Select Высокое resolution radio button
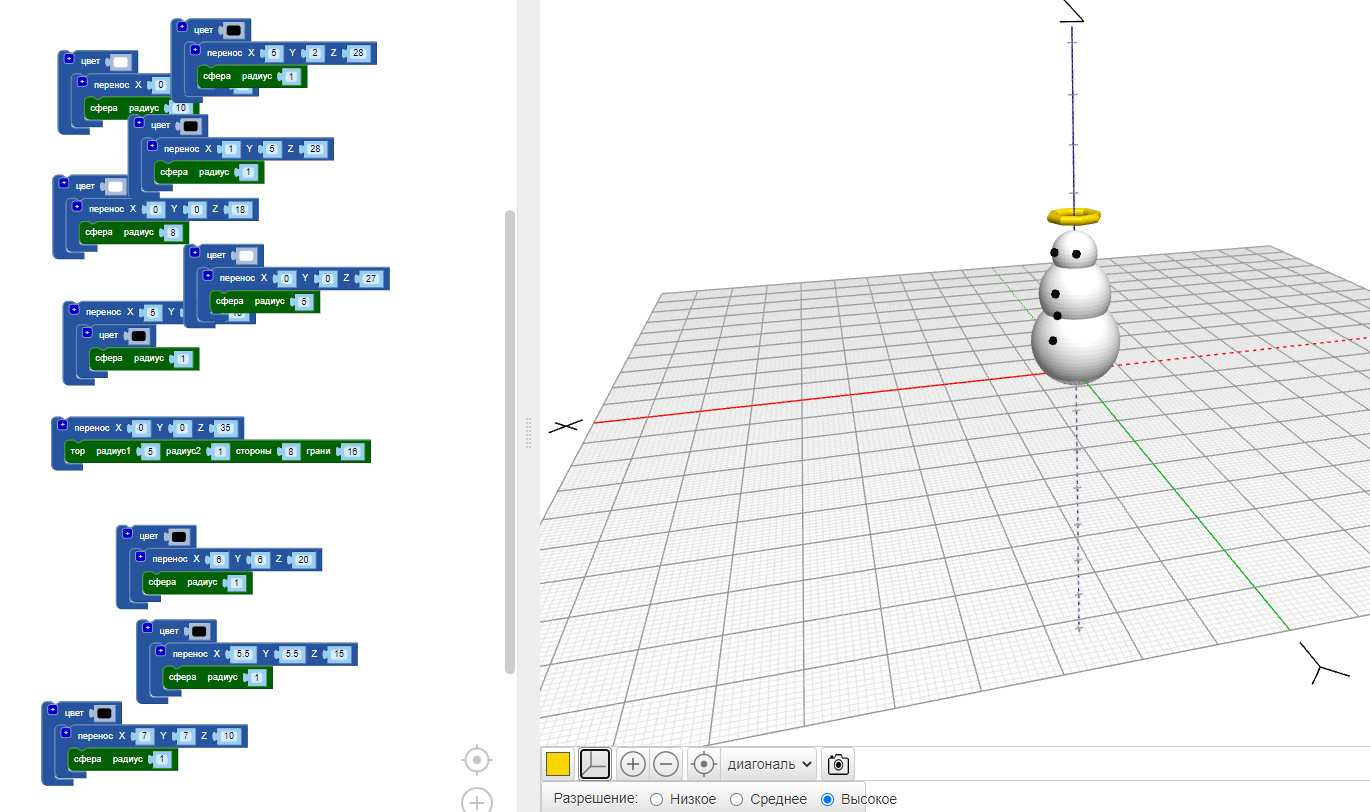Image resolution: width=1370 pixels, height=812 pixels. pyautogui.click(x=827, y=799)
